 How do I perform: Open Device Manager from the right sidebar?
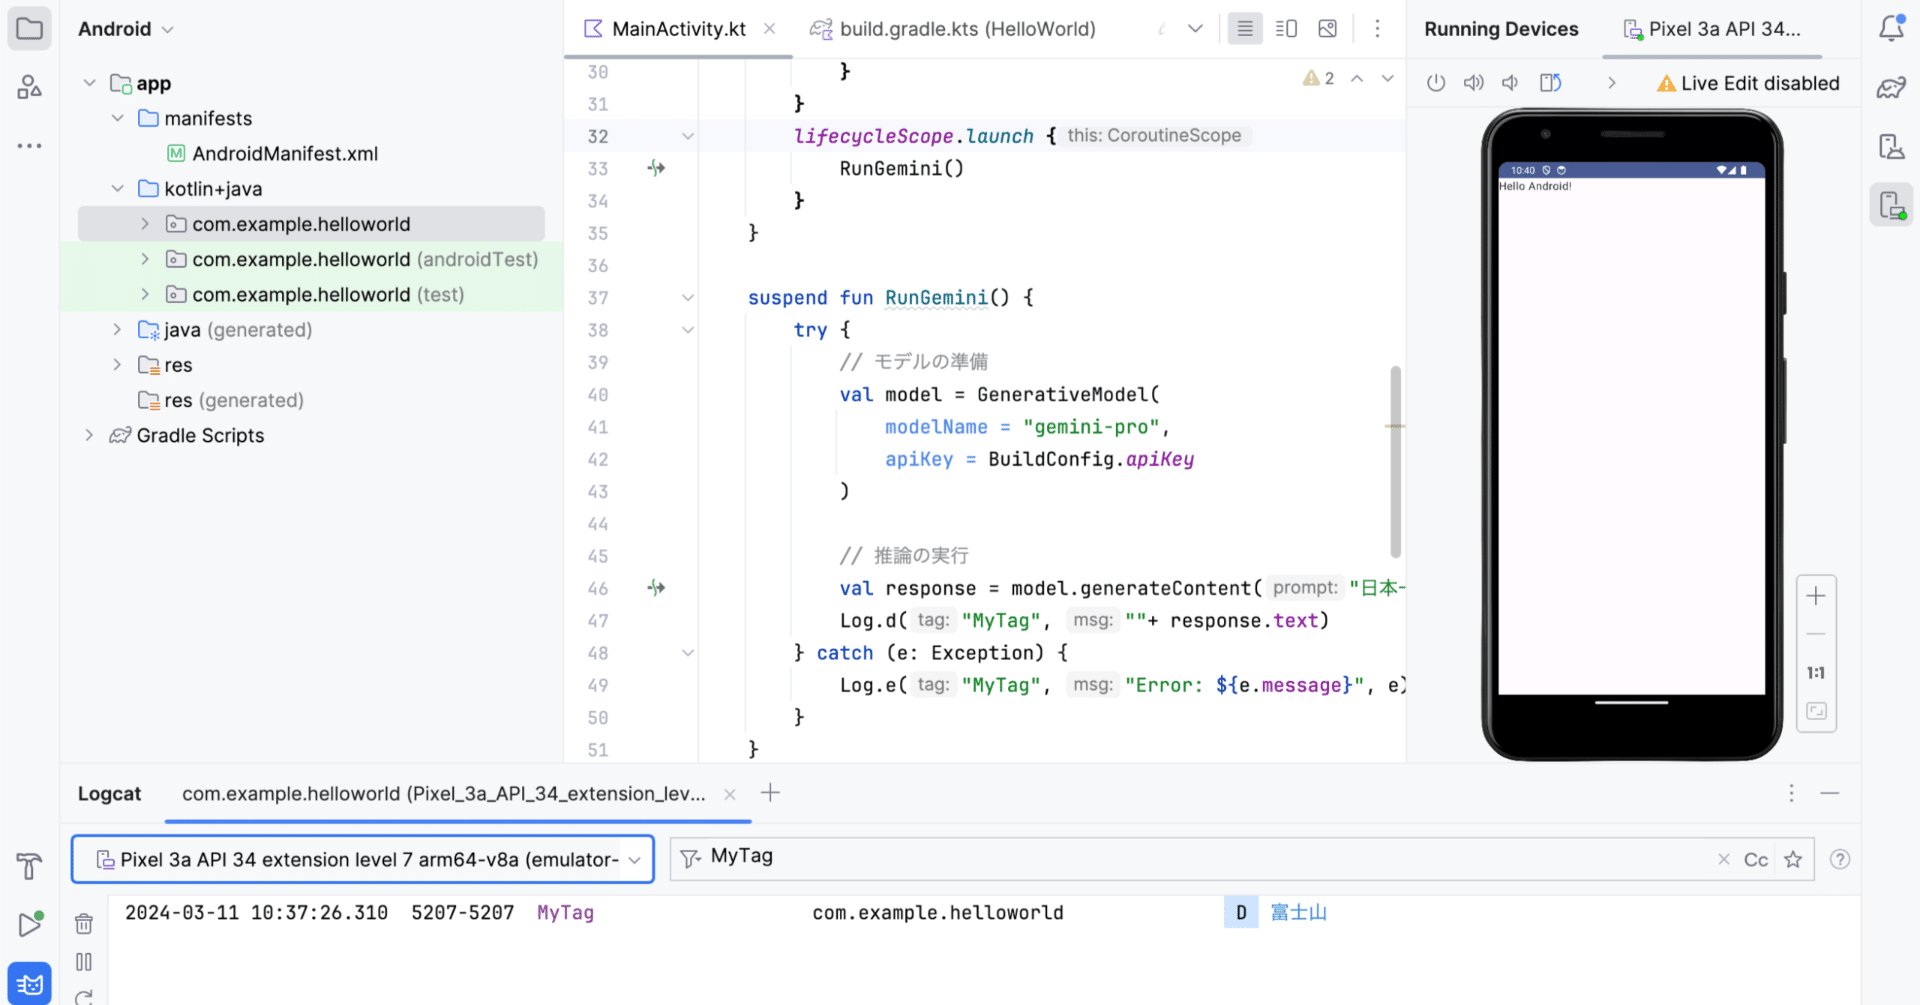[1892, 146]
